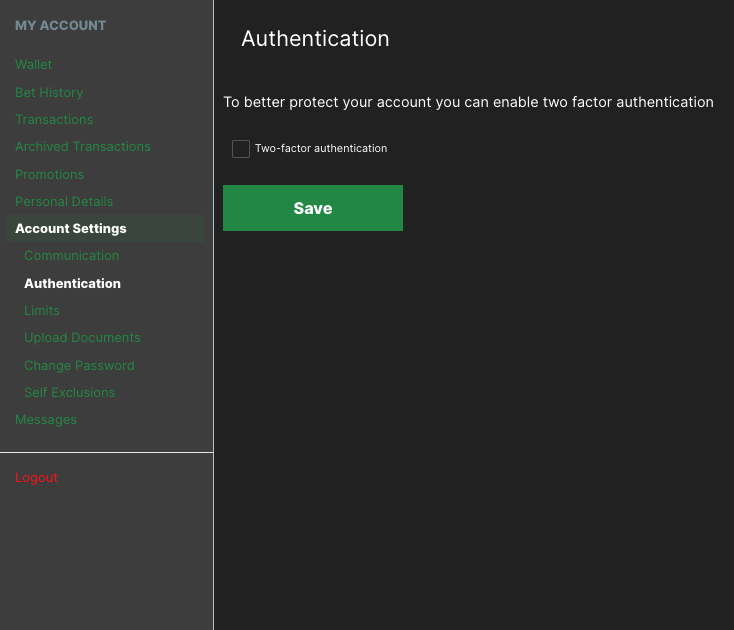Open the Wallet page
The image size is (734, 630).
34,65
